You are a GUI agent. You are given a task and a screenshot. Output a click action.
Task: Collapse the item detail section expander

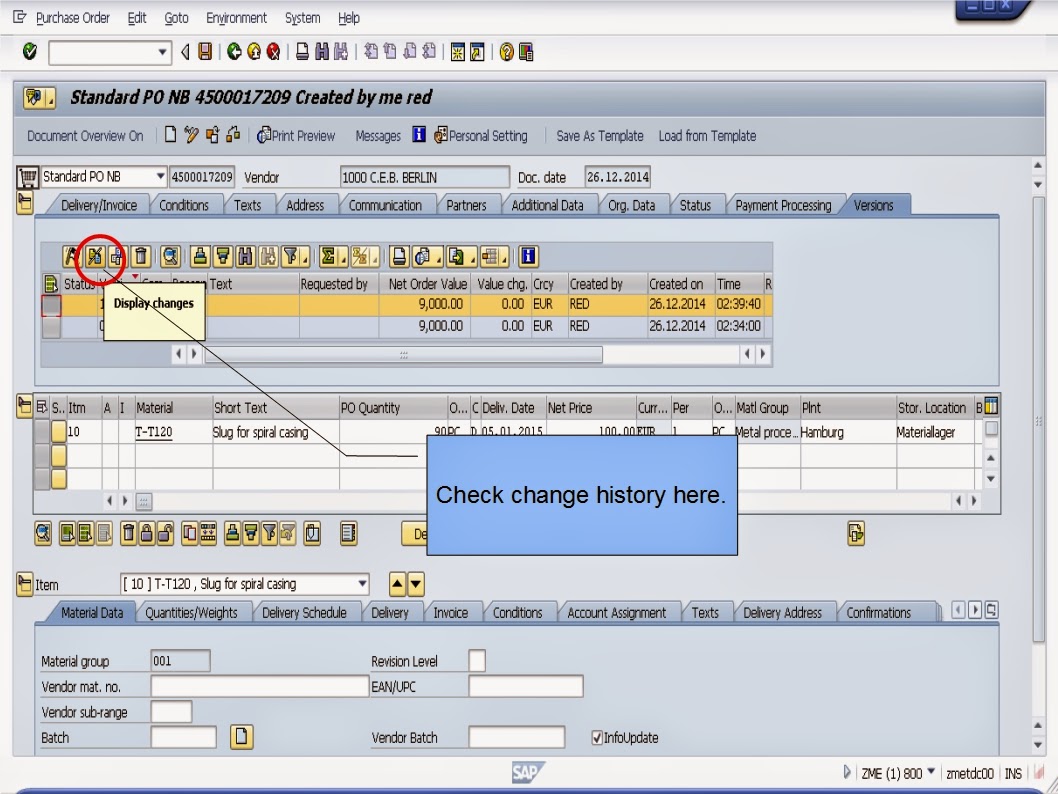tap(24, 584)
